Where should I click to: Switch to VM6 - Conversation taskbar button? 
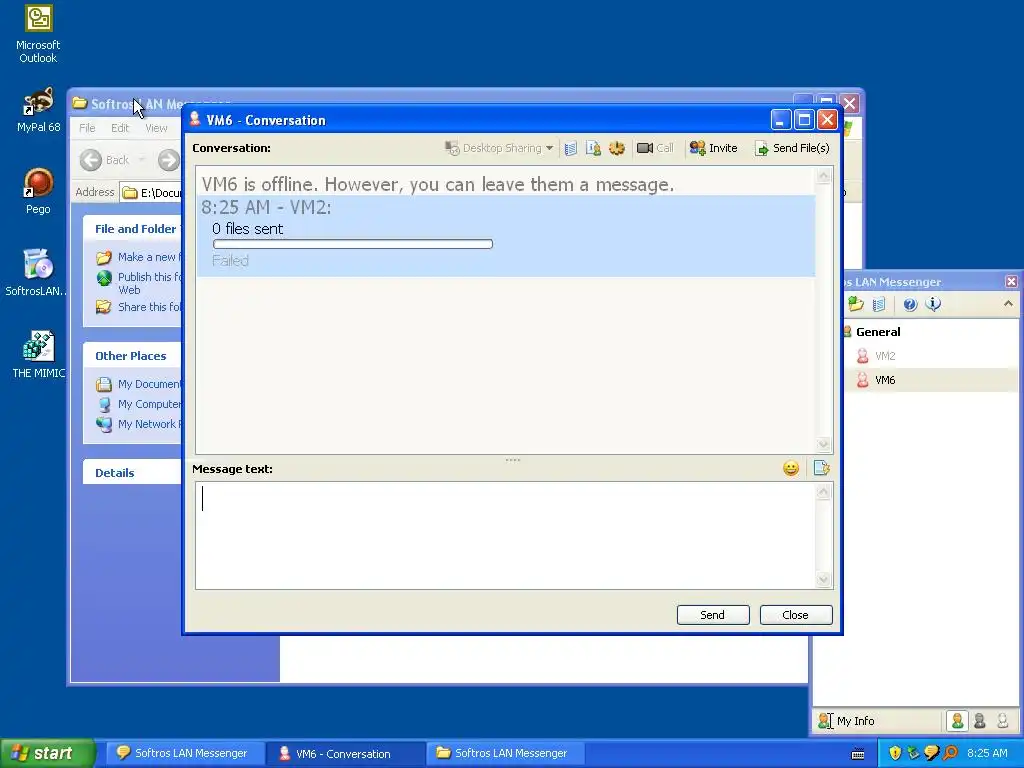(x=344, y=753)
